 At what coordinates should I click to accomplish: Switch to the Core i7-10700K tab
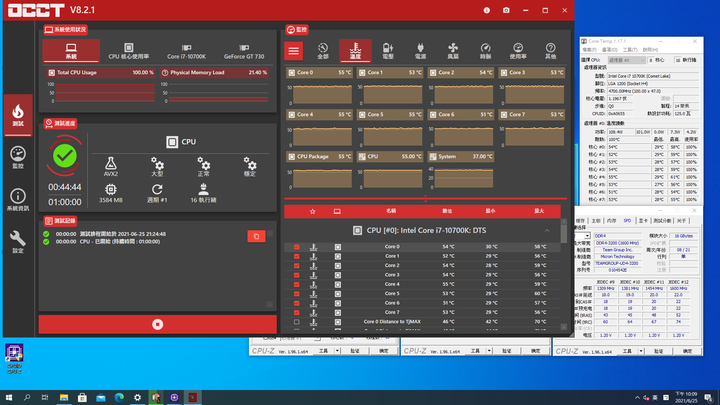tap(186, 51)
